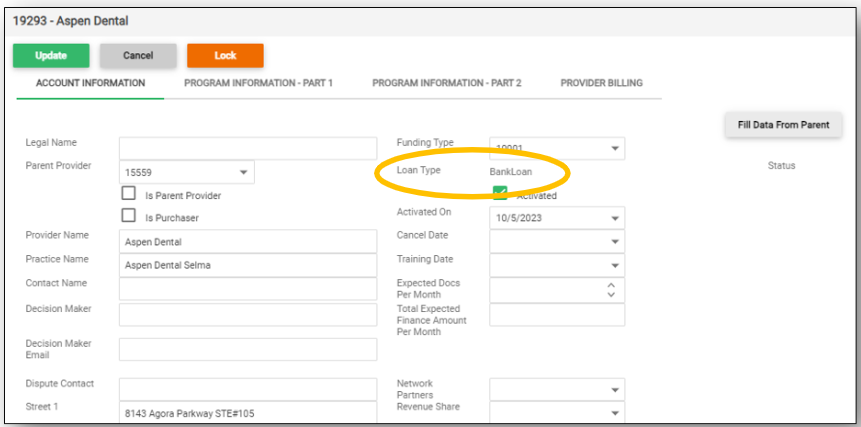Open the Training Date dropdown
The height and width of the screenshot is (427, 861).
click(x=613, y=266)
